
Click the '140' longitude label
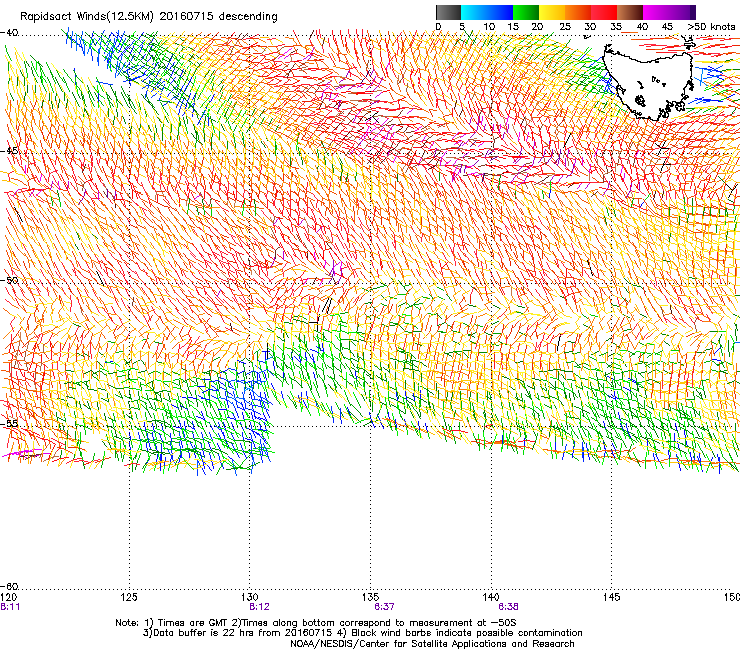click(491, 597)
